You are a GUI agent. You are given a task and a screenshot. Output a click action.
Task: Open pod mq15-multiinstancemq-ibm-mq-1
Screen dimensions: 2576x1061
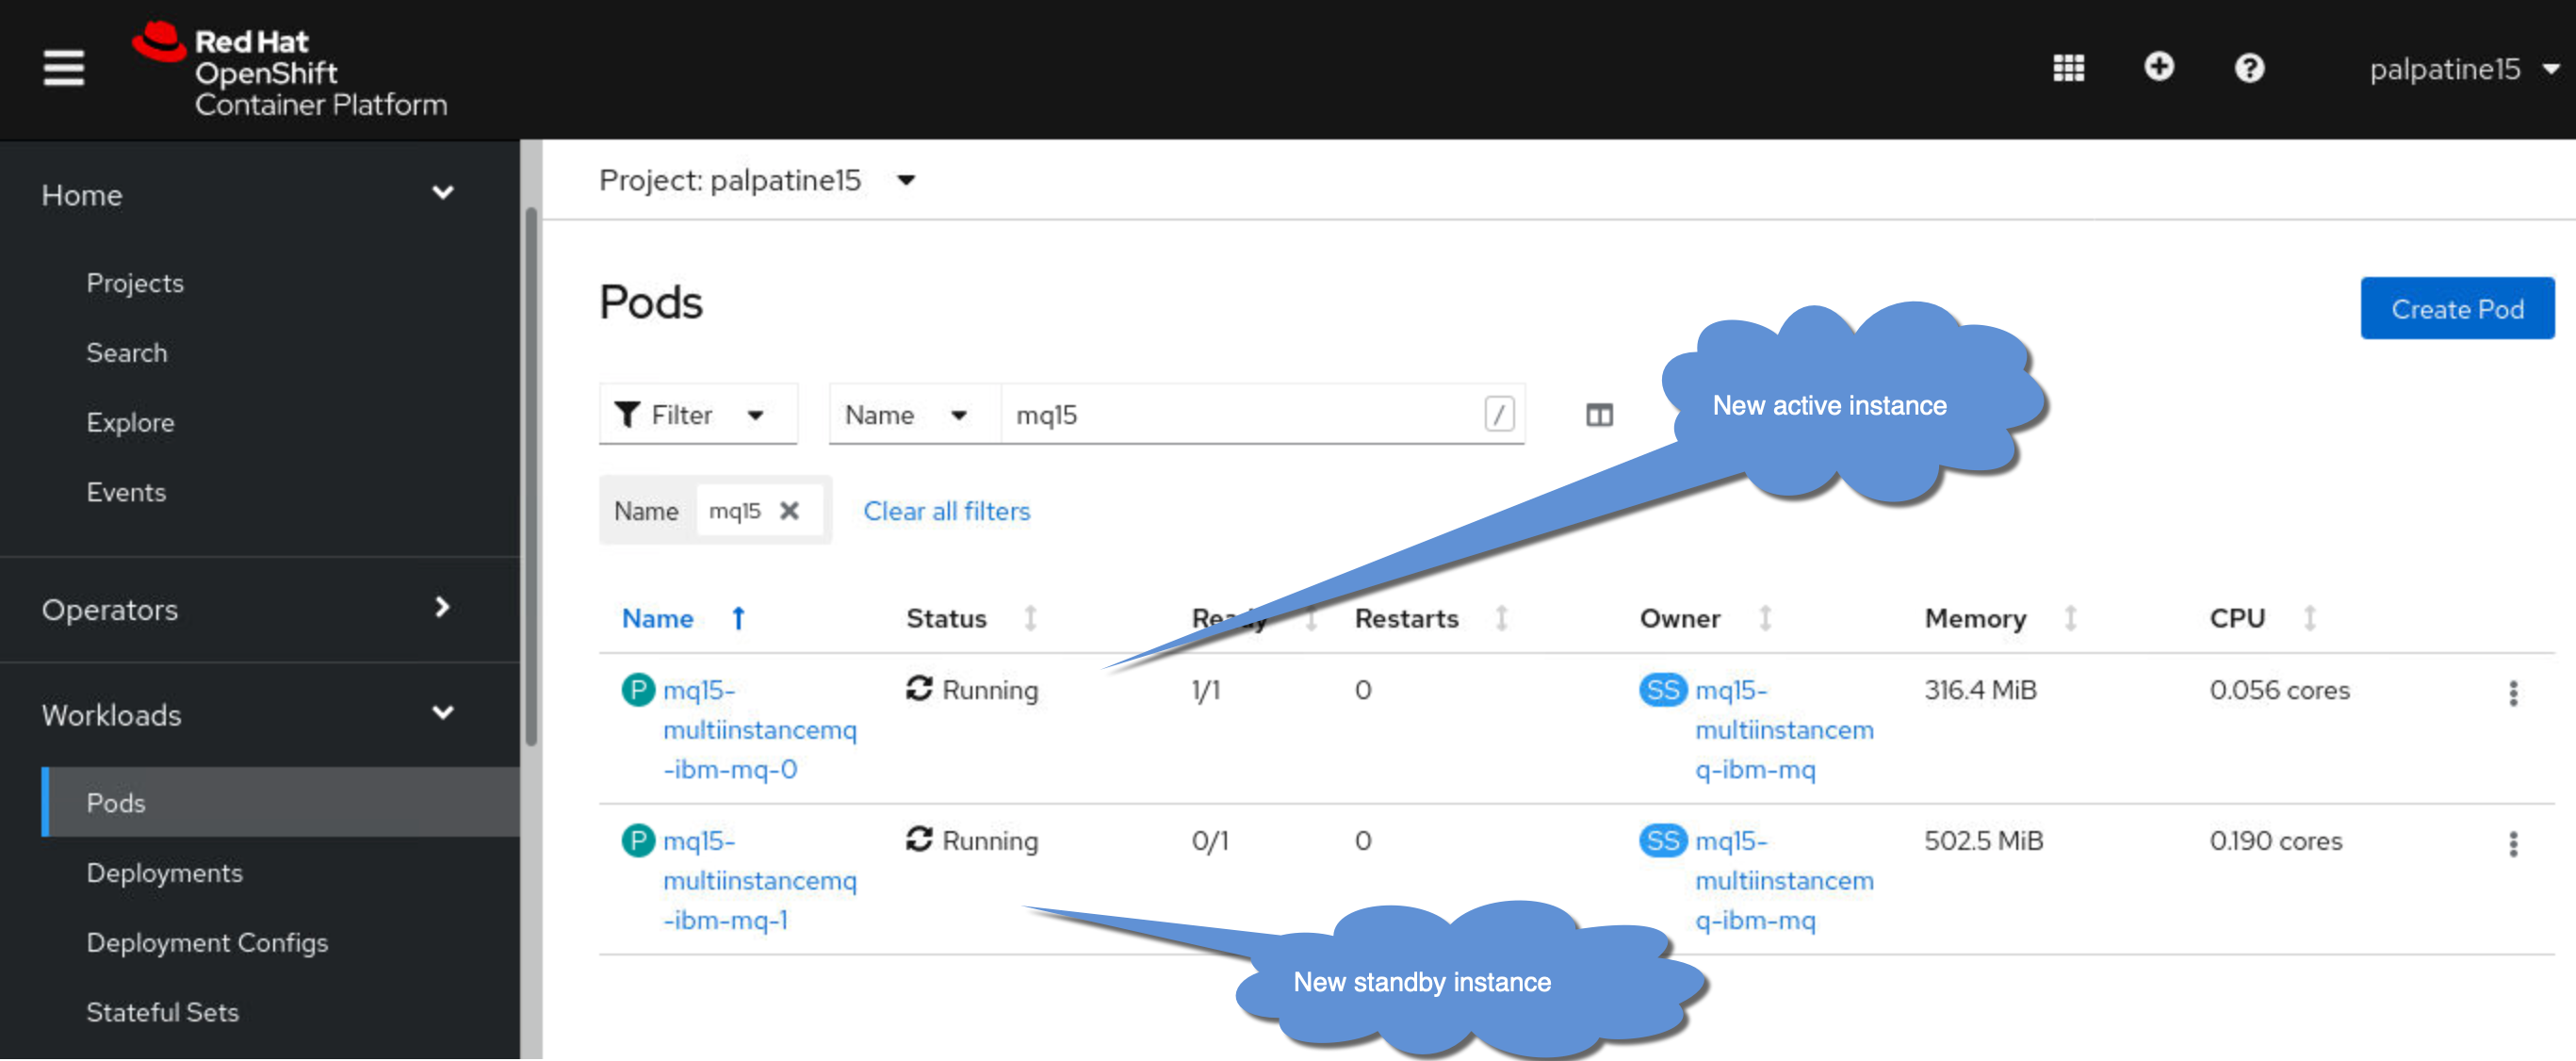tap(759, 881)
